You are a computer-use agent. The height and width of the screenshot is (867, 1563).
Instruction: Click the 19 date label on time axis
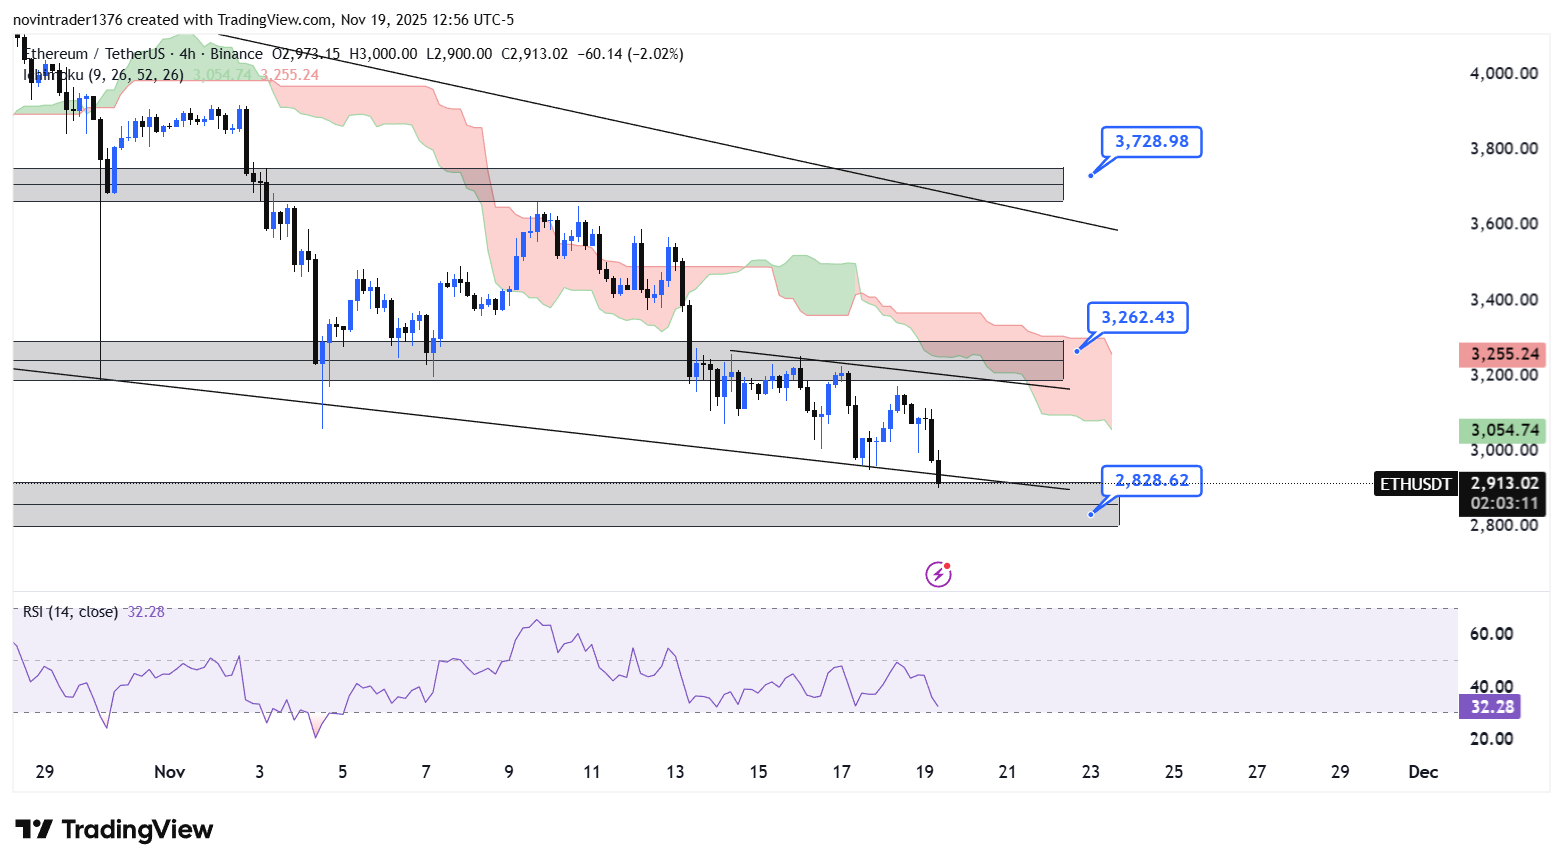click(925, 772)
